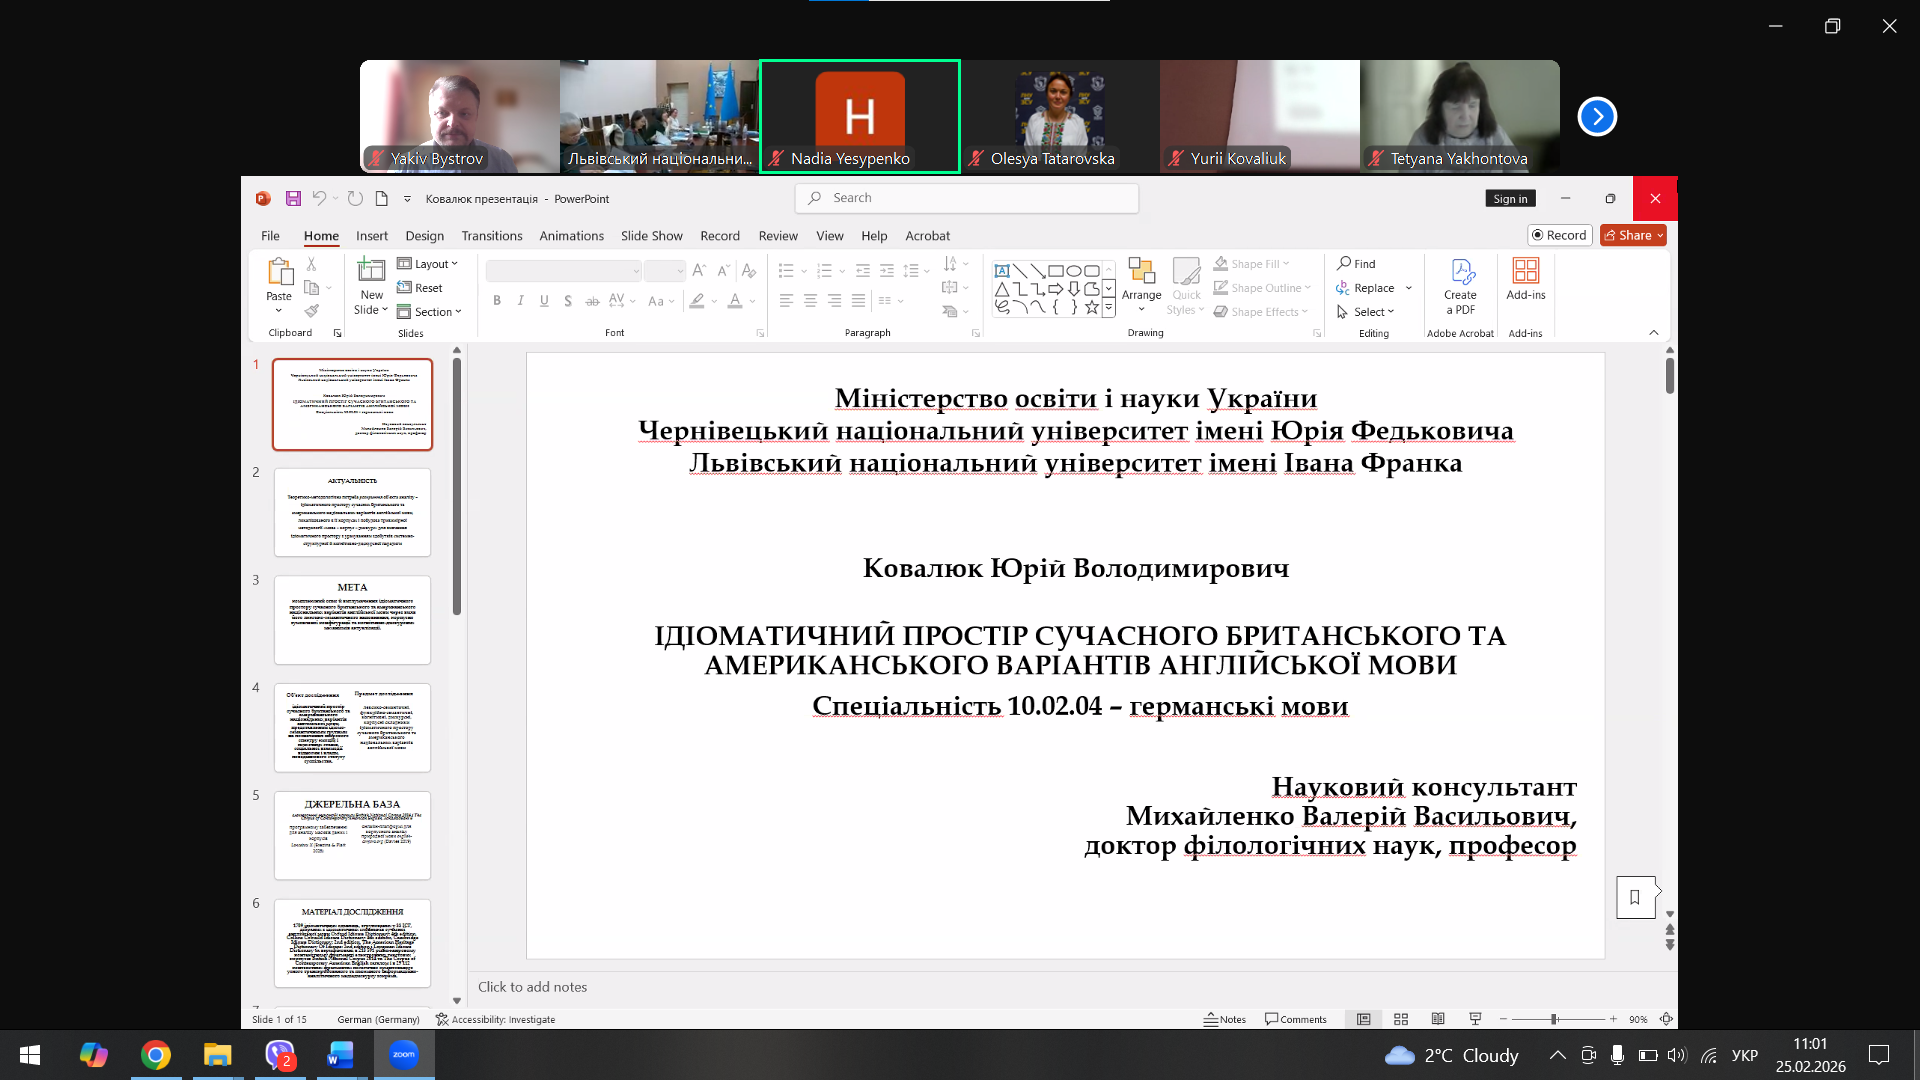Open the Select dropdown in Editing group

click(x=1365, y=312)
